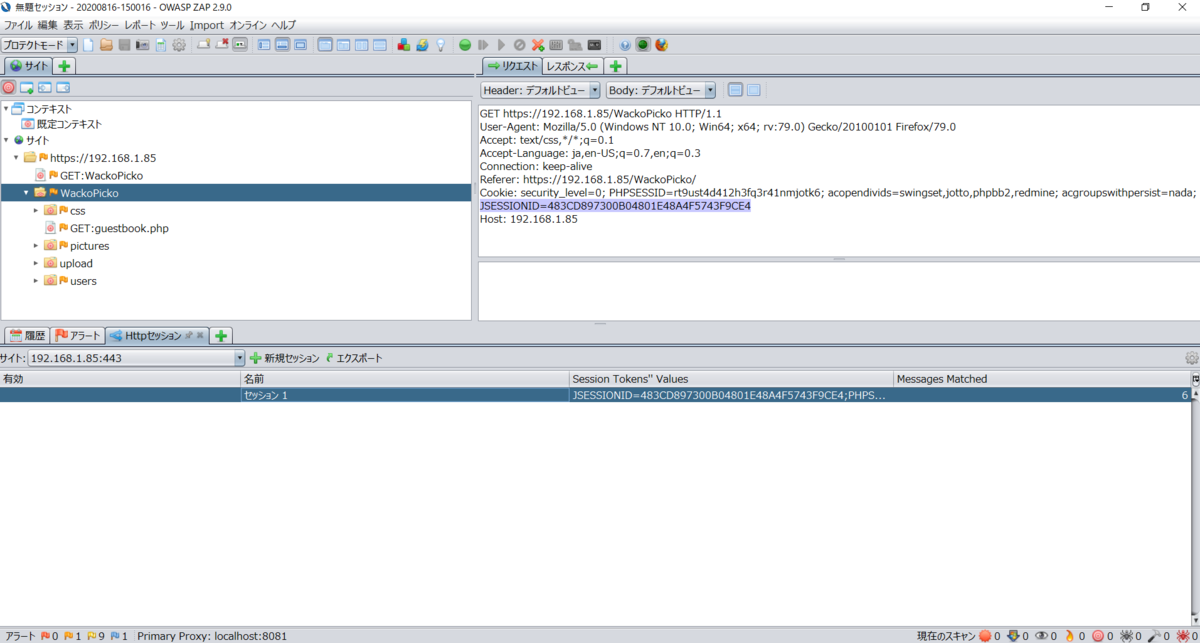Add a tab with plus next to レスポンス tab
Screen dimensions: 1200x643
click(616, 66)
